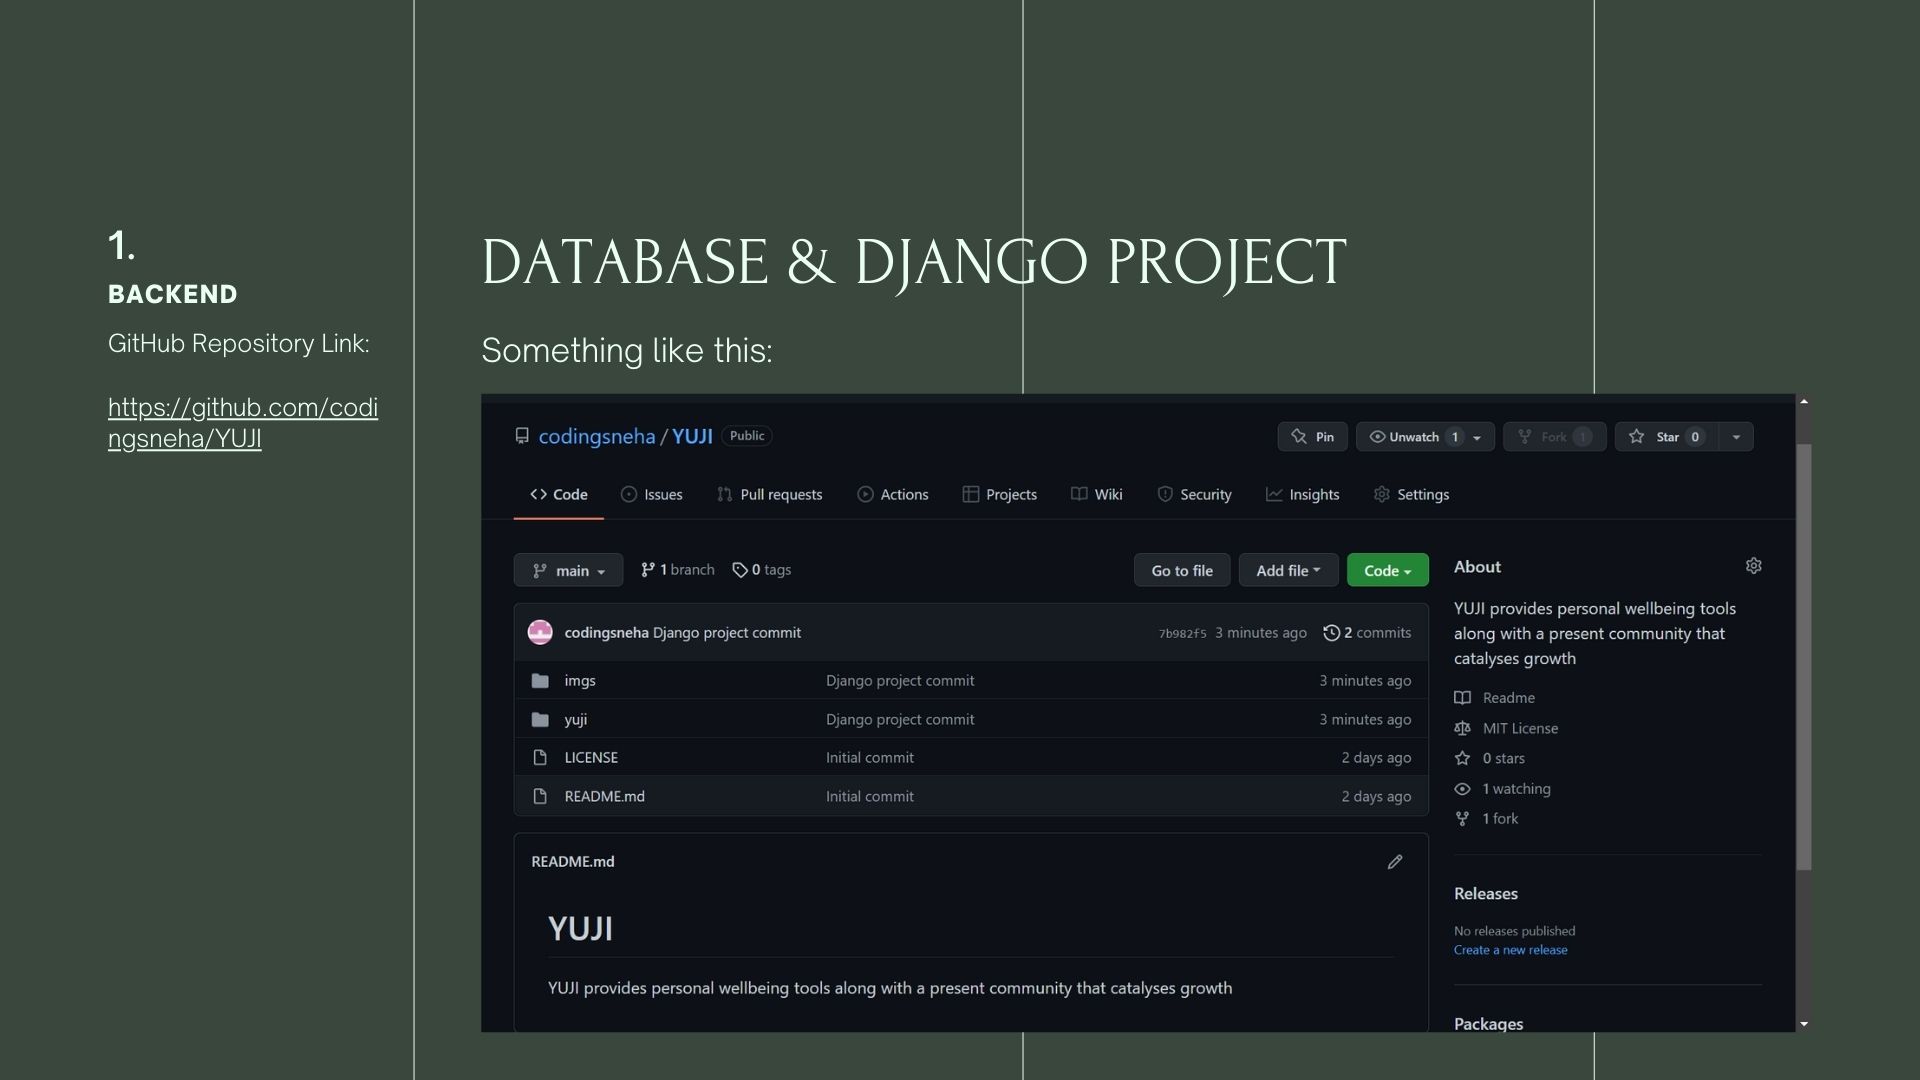Open the MIT License link

(x=1507, y=729)
